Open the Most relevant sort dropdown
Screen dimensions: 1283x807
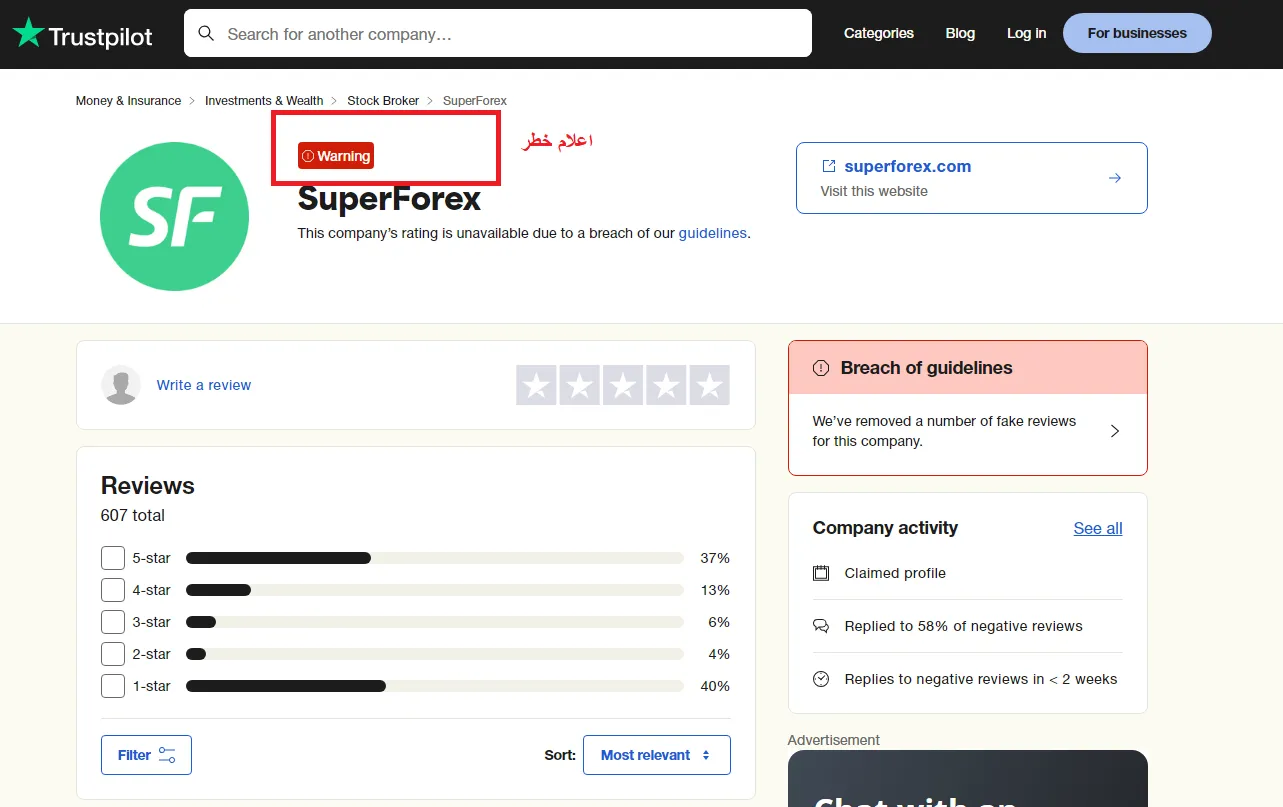click(x=656, y=755)
